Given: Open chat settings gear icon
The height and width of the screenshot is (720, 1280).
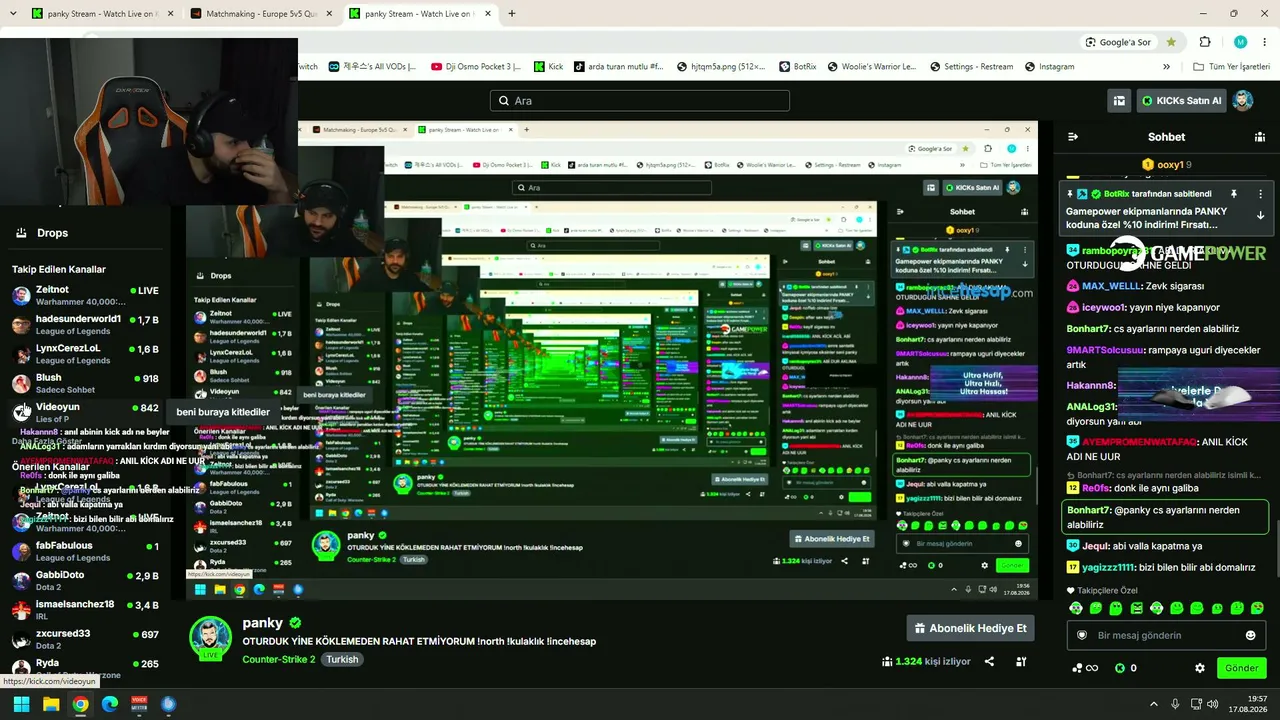Looking at the screenshot, I should pos(1200,668).
